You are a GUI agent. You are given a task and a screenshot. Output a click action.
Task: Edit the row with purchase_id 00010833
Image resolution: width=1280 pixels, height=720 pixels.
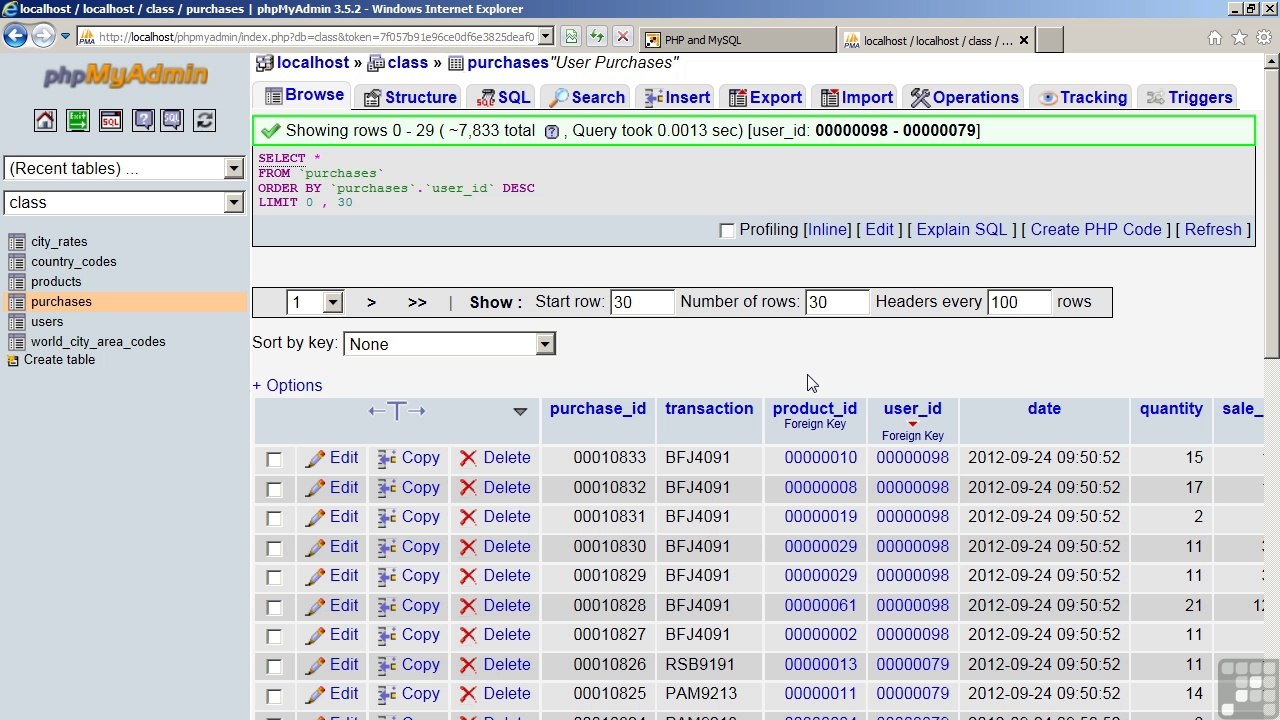pyautogui.click(x=332, y=458)
